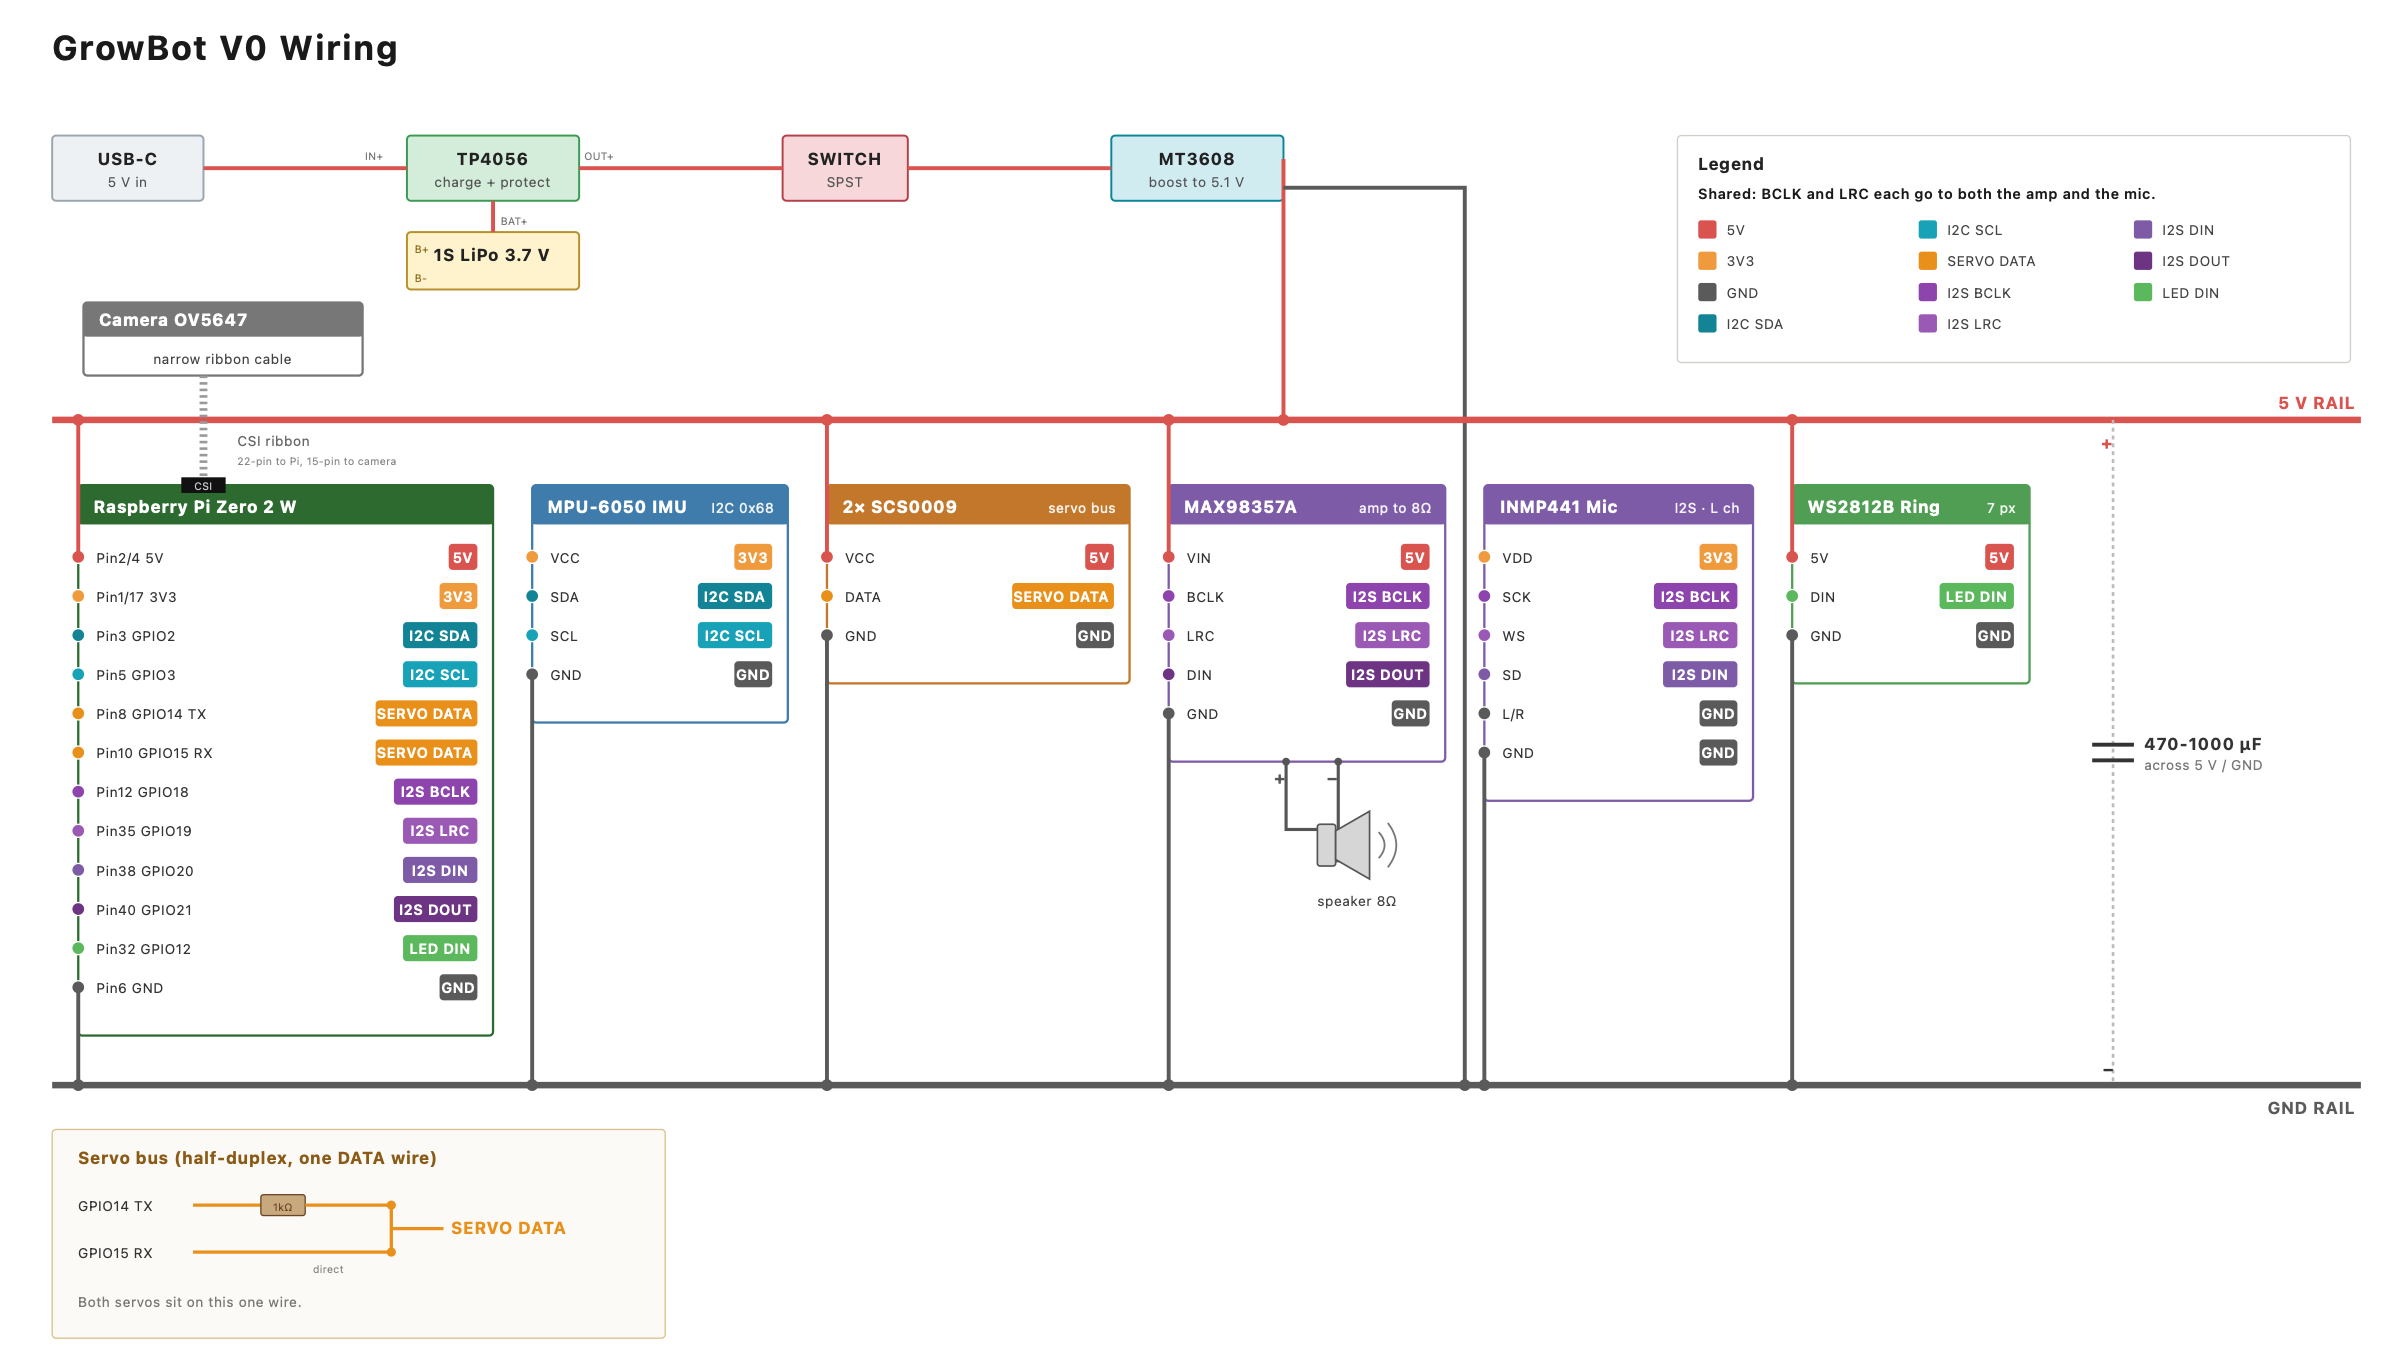The width and height of the screenshot is (2400, 1372).
Task: Select the SWITCH SPST block
Action: (x=845, y=169)
